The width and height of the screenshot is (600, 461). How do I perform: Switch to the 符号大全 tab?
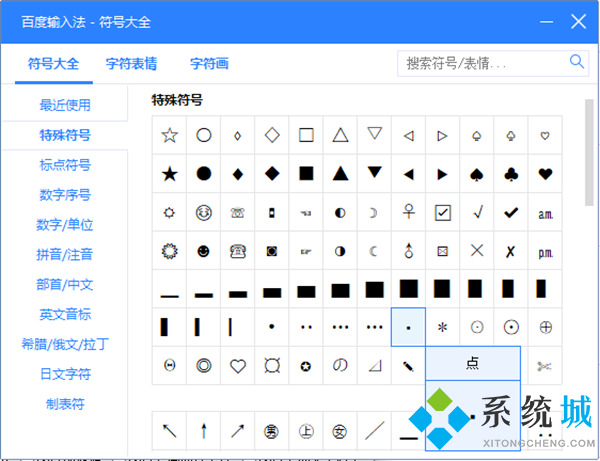[x=54, y=64]
